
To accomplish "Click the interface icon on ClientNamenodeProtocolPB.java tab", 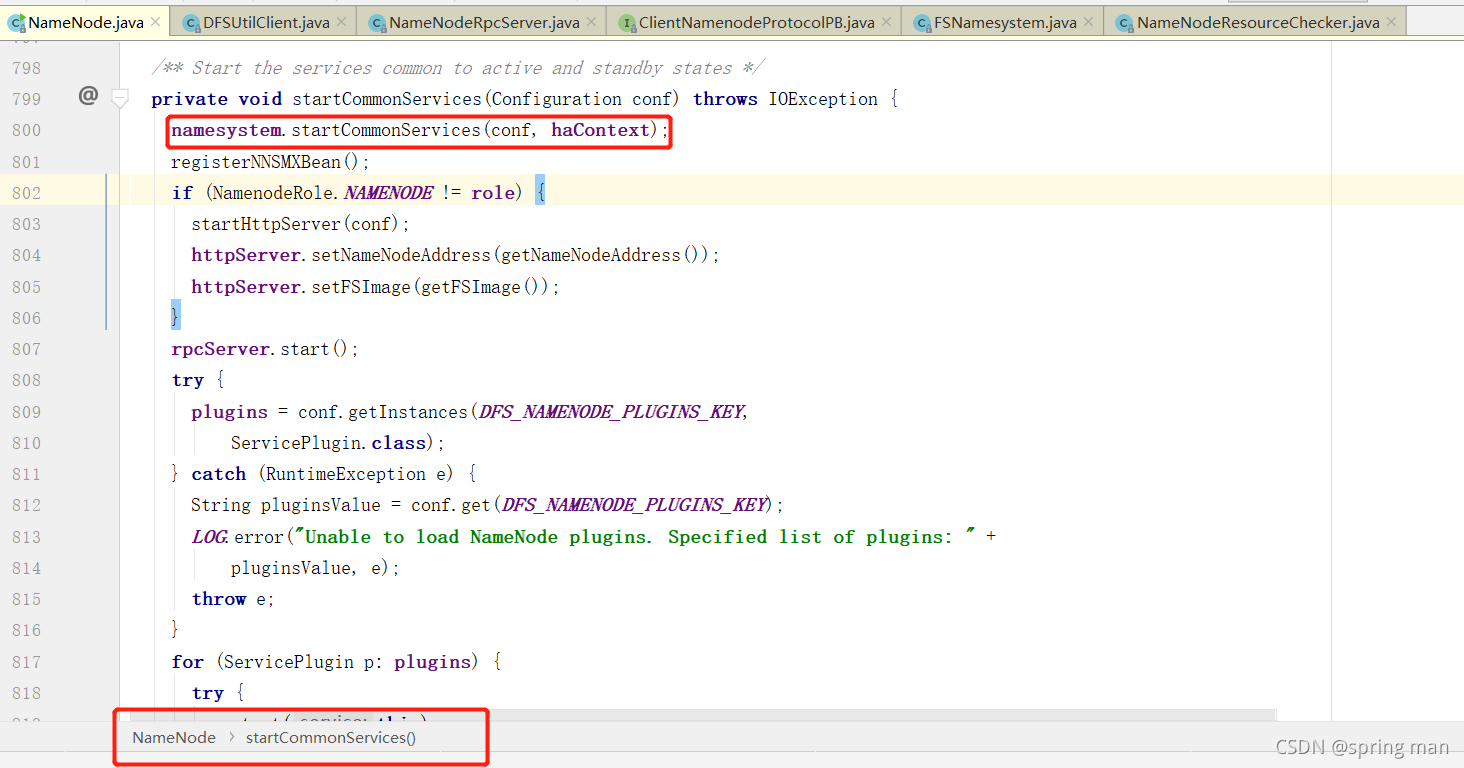I will tap(627, 22).
